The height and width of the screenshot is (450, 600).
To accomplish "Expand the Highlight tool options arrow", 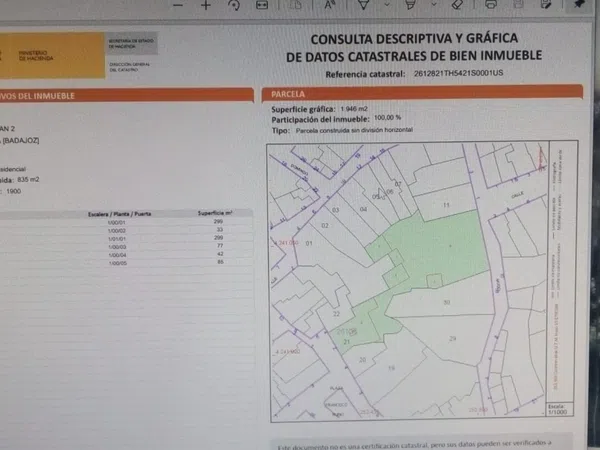I will tap(434, 5).
